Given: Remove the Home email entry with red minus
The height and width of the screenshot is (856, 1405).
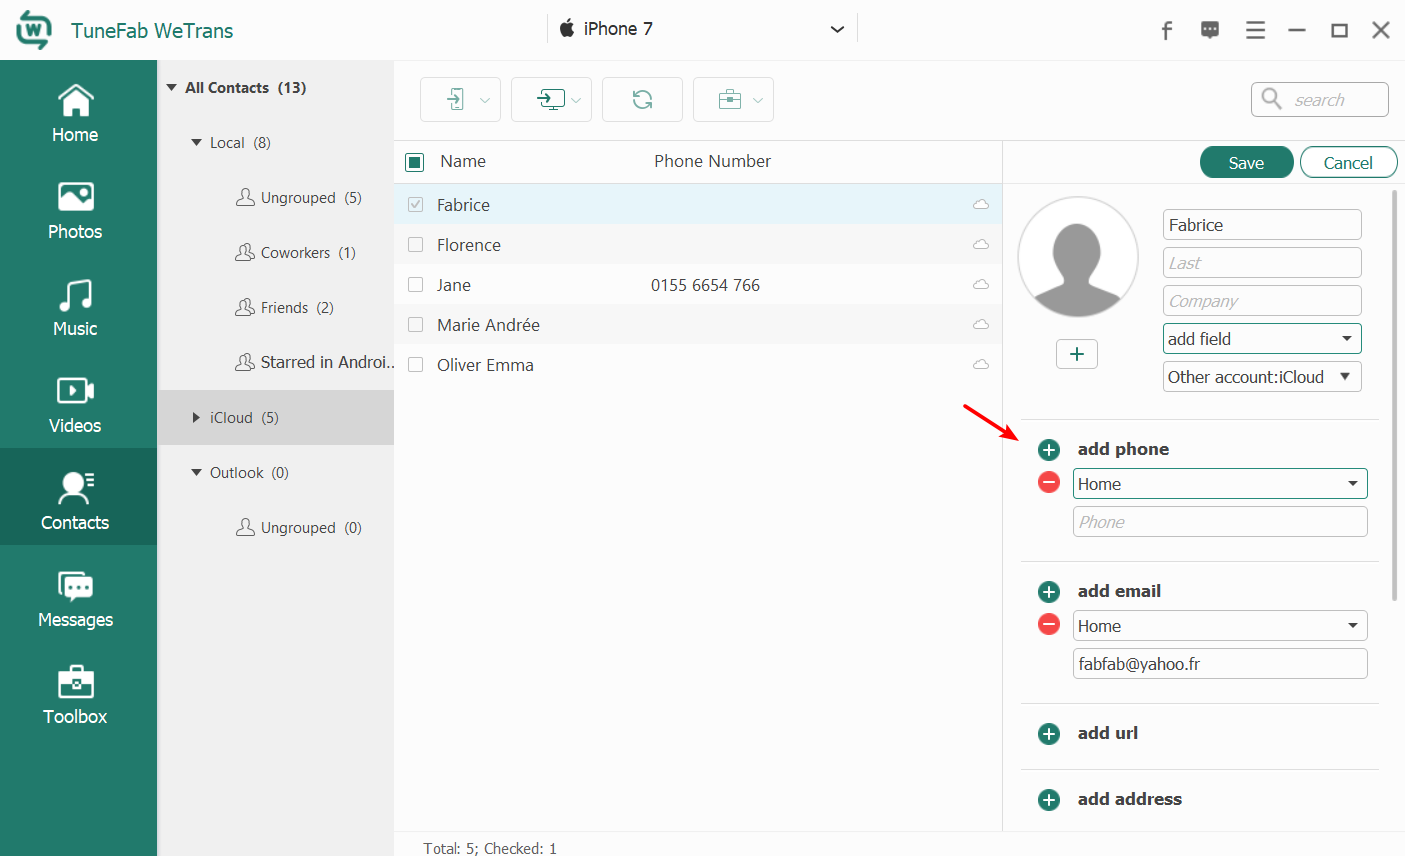Looking at the screenshot, I should (x=1048, y=625).
